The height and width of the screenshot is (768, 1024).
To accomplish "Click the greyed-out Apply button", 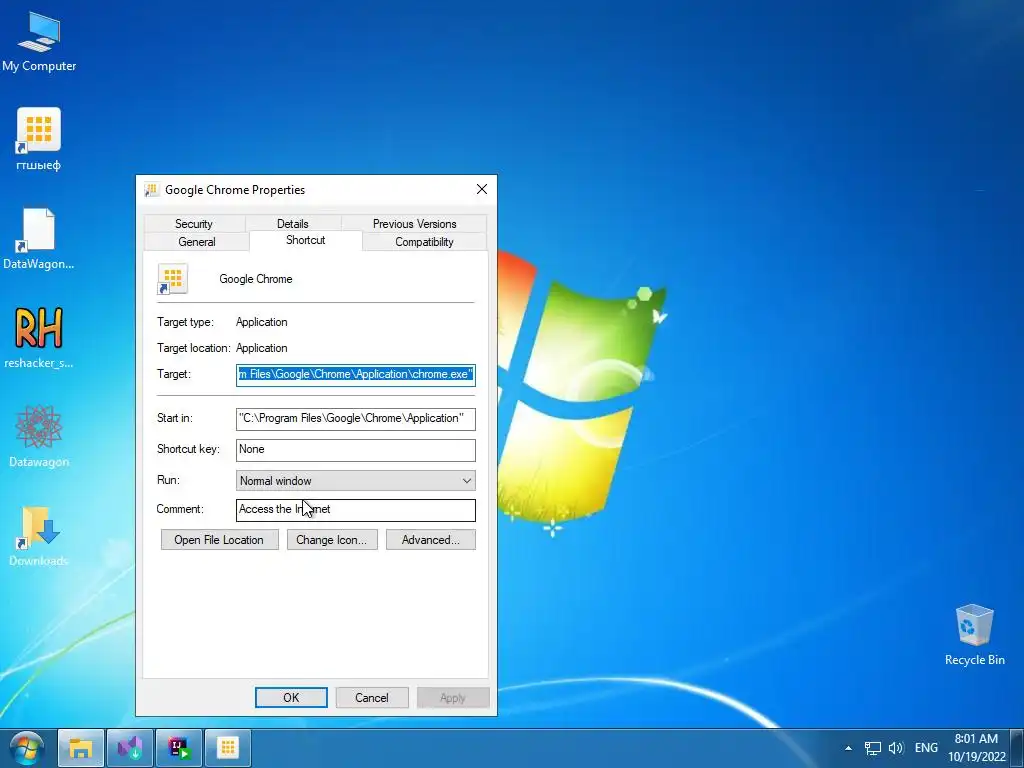I will click(453, 697).
